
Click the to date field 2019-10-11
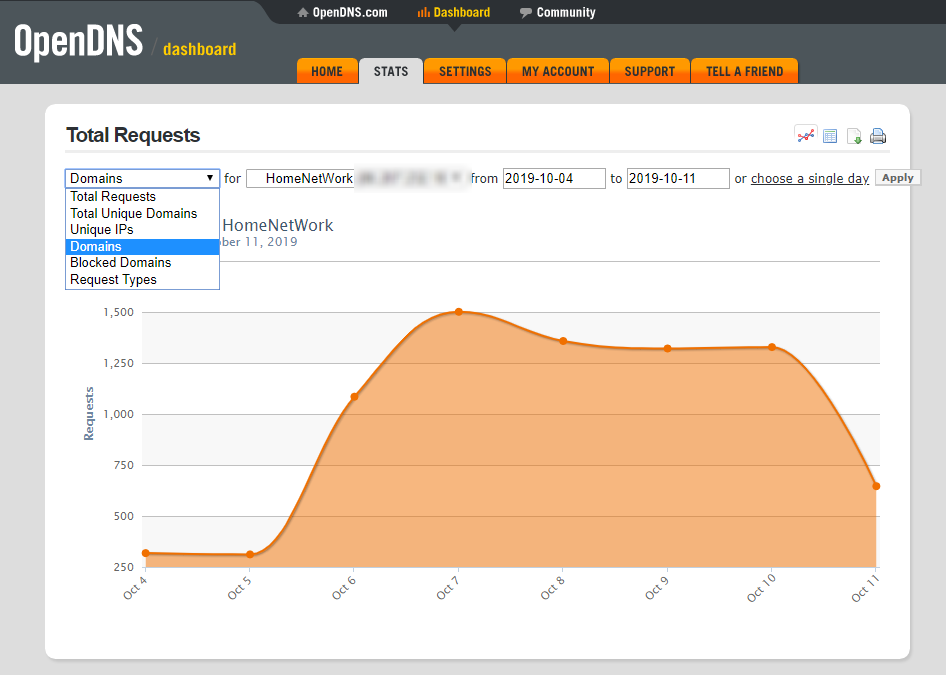[x=678, y=179]
